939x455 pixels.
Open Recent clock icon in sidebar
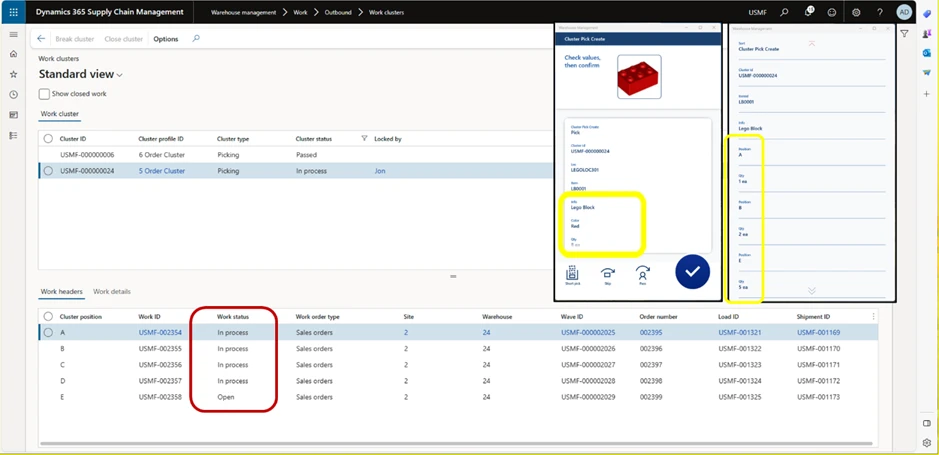(13, 95)
